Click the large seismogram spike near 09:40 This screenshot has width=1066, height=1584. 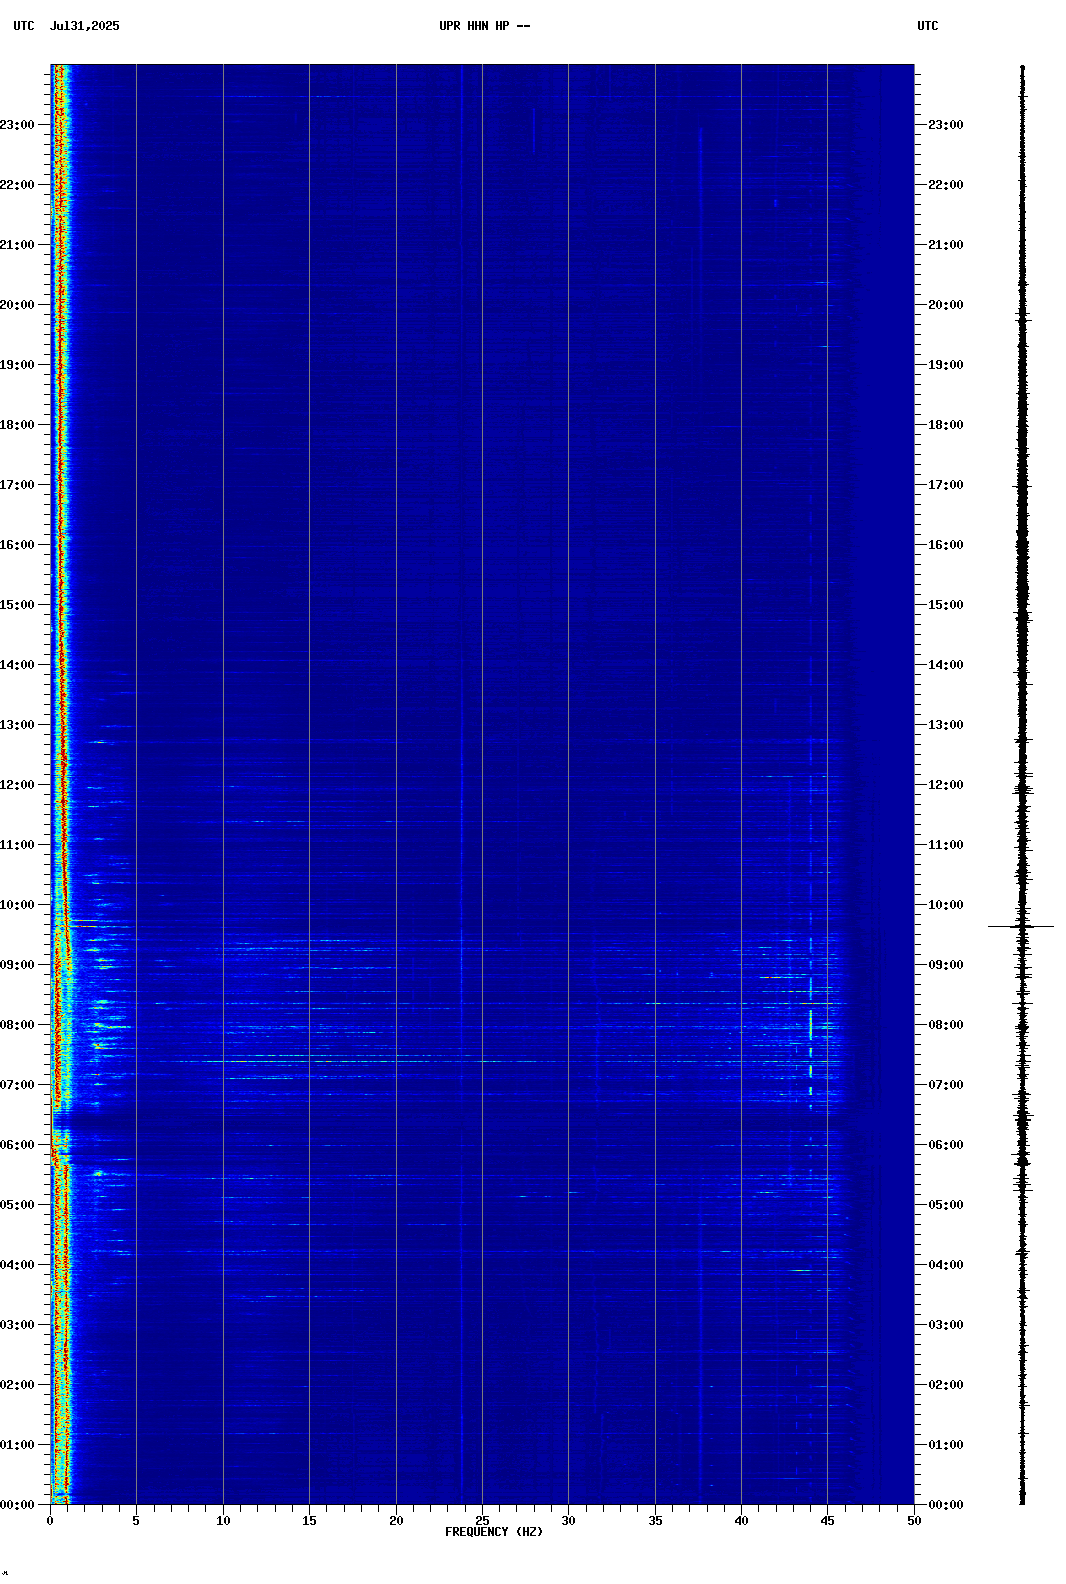(1021, 927)
